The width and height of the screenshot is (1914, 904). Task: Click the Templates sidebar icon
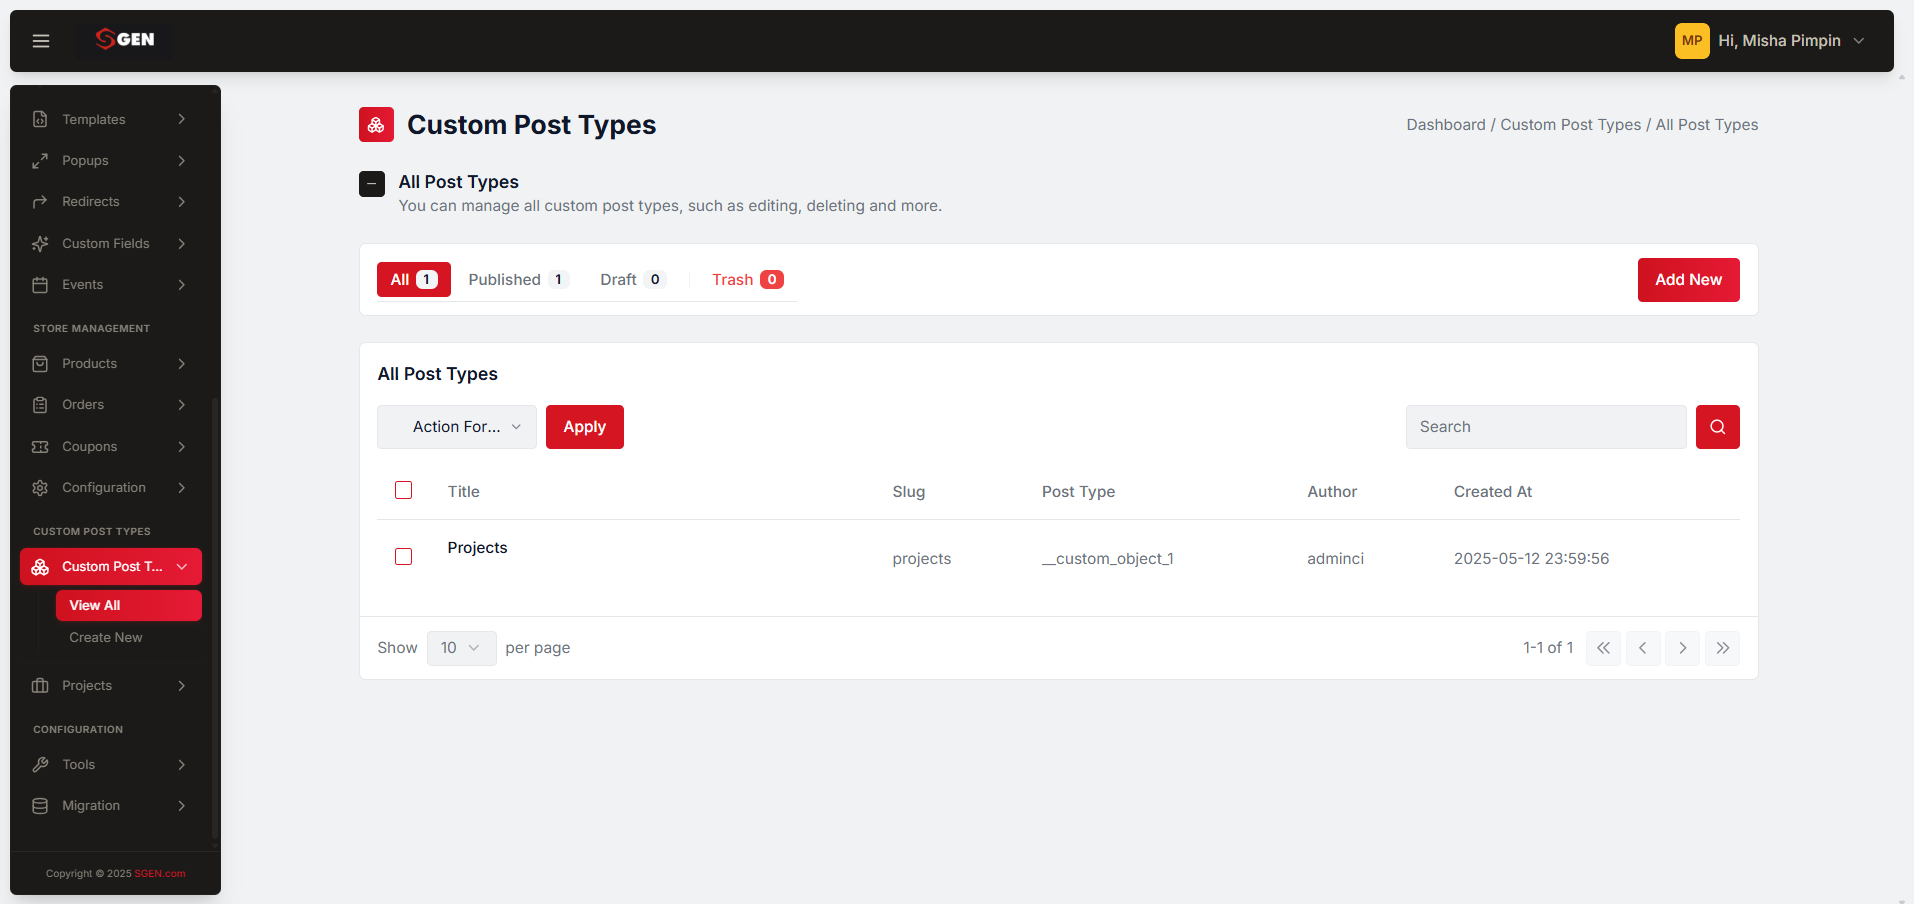(x=40, y=119)
